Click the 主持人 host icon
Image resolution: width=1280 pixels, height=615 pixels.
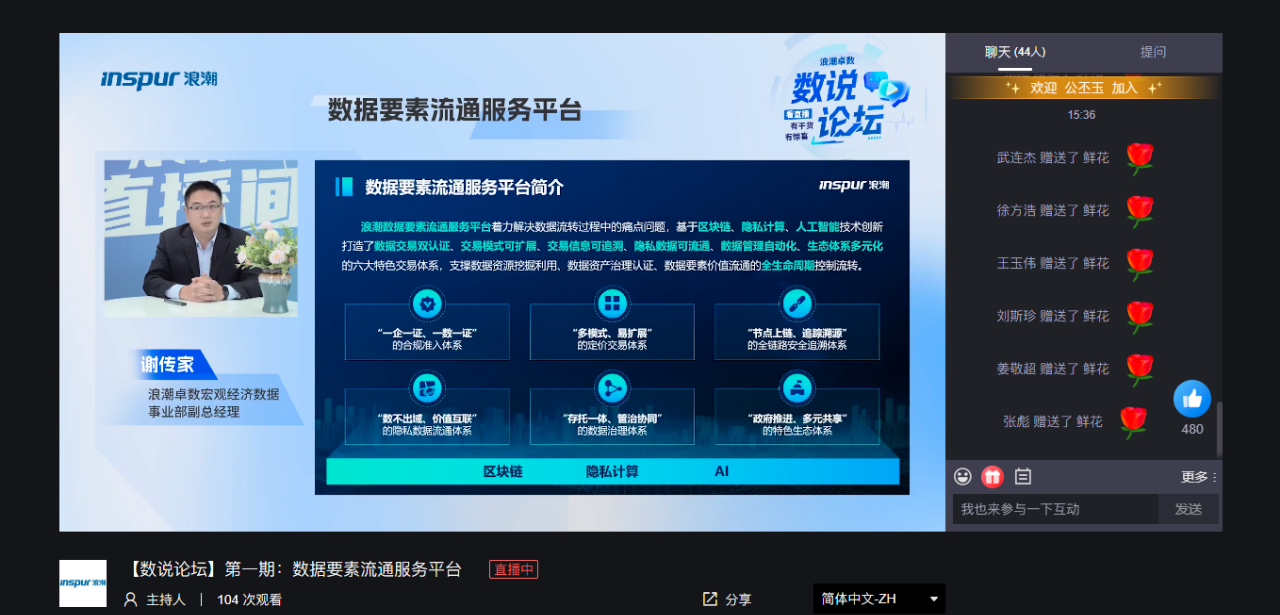coord(131,600)
